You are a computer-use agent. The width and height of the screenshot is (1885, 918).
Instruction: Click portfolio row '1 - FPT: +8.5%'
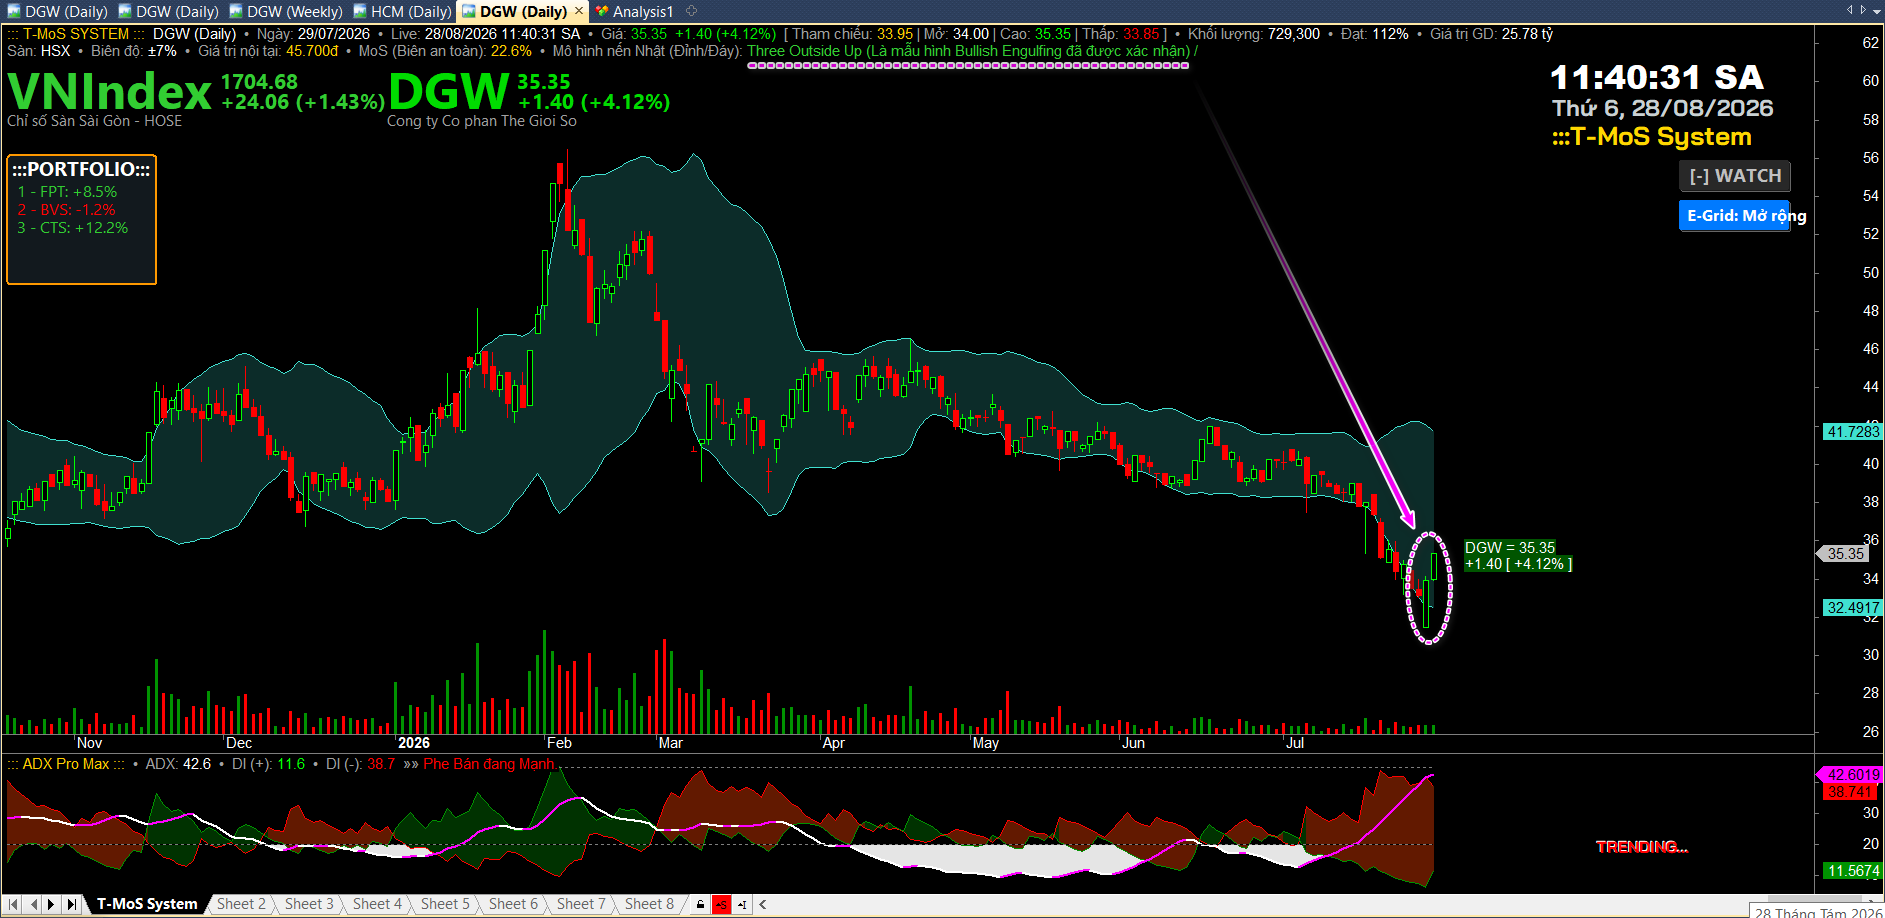(67, 192)
